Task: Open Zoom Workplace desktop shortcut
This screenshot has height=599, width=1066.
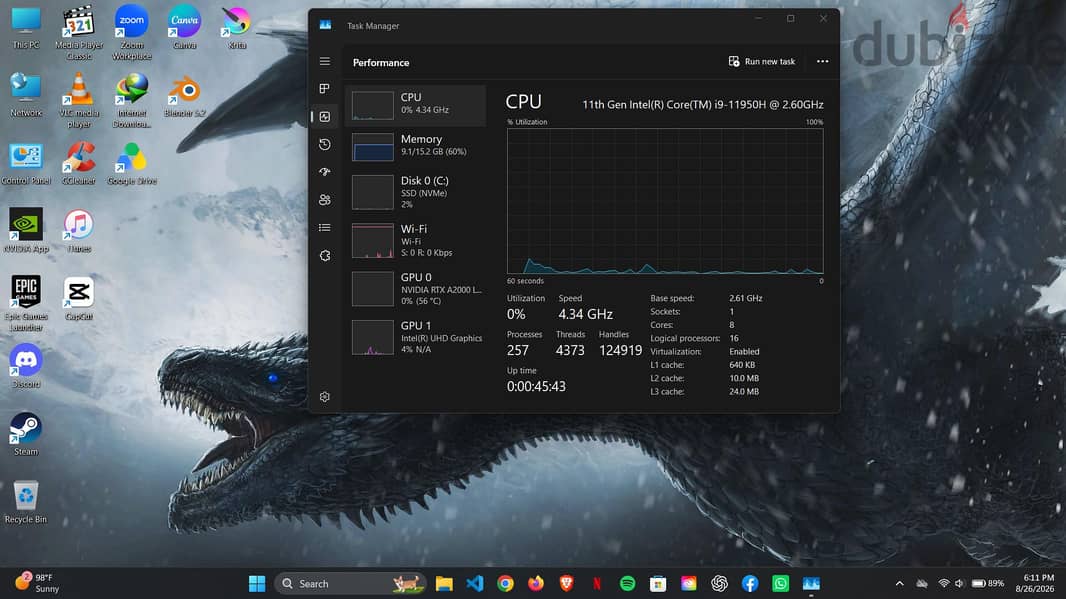Action: [132, 33]
